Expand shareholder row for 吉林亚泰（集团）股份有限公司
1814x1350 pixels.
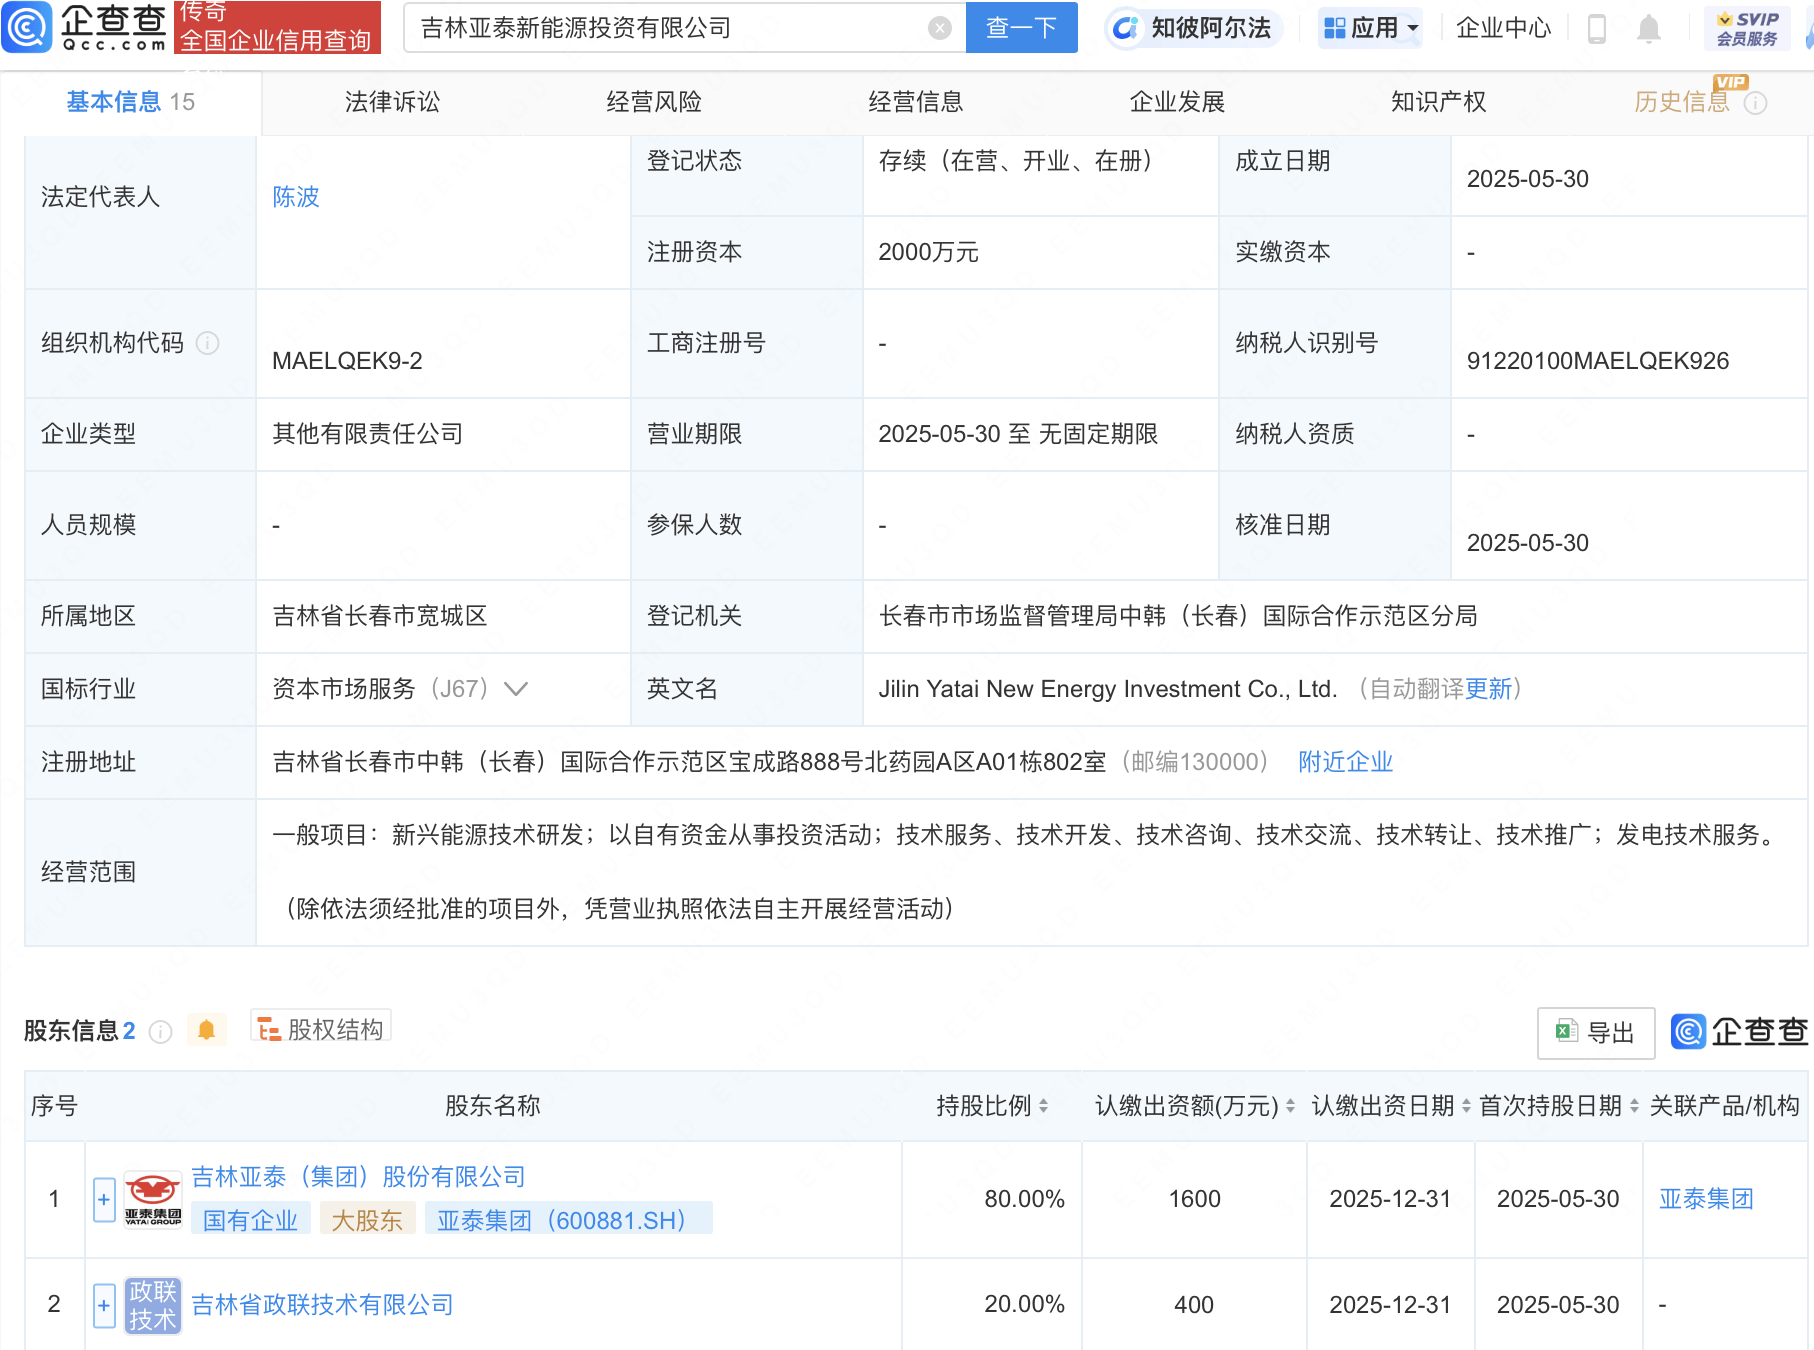104,1200
